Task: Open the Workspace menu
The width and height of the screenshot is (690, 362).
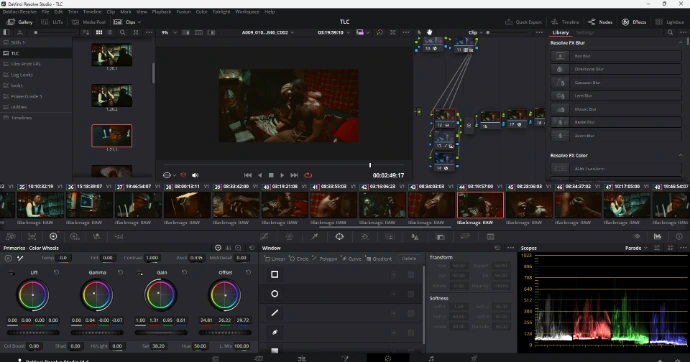Action: [x=247, y=12]
